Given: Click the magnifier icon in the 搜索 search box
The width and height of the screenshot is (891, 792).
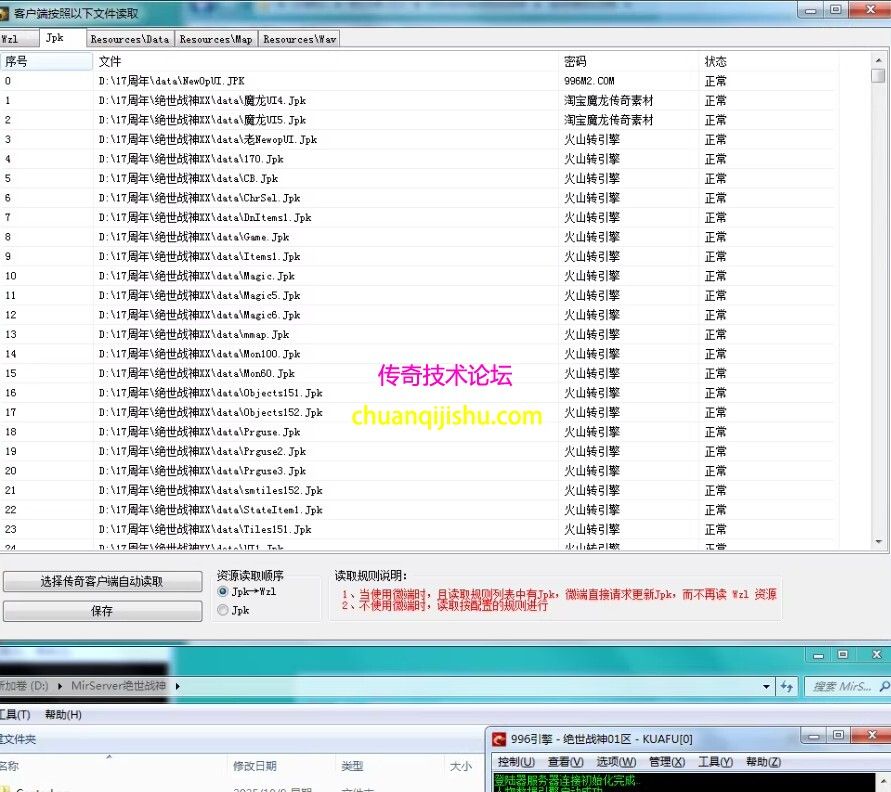Looking at the screenshot, I should (885, 686).
